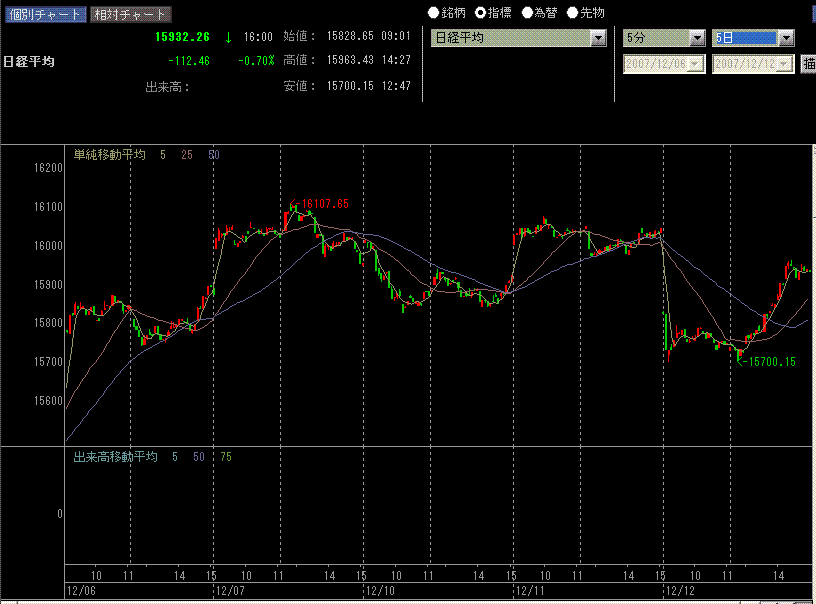The image size is (816, 604).
Task: Click the 12/07 date label on axis
Action: click(x=230, y=592)
